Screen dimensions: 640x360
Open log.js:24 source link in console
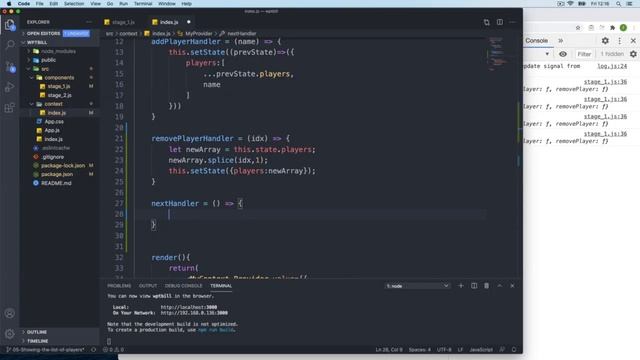point(612,66)
